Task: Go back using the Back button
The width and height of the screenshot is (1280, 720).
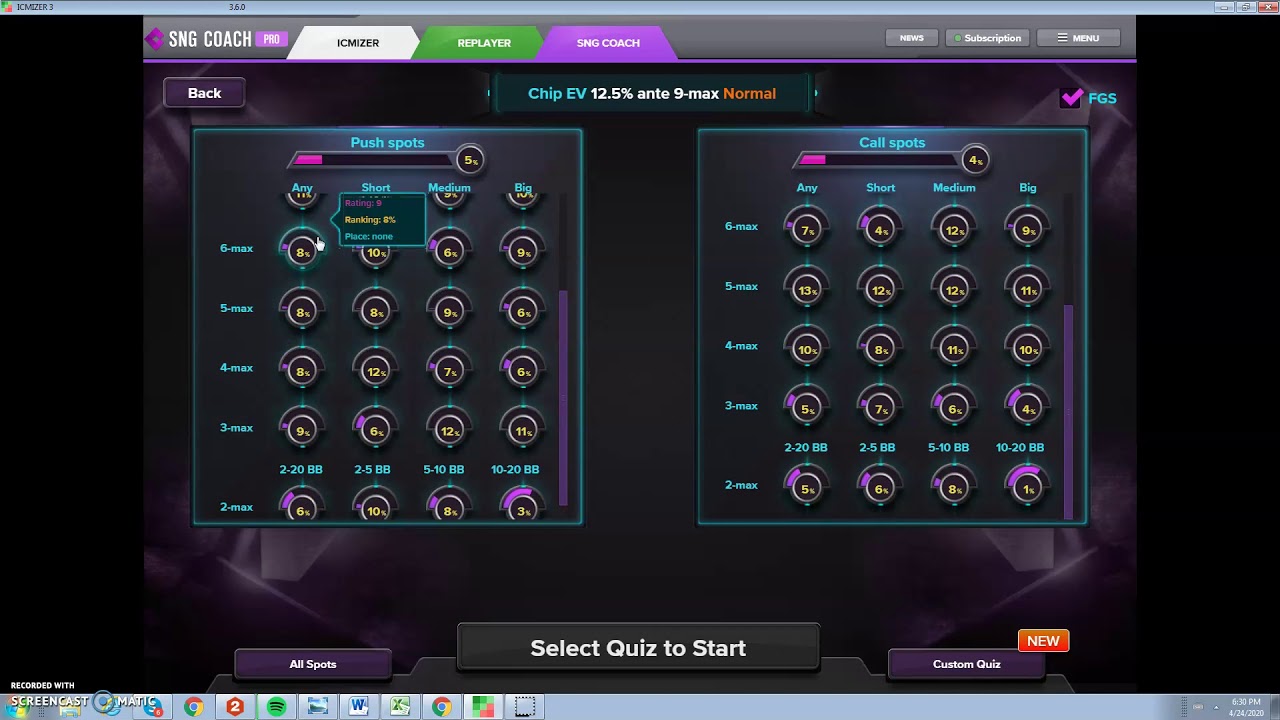Action: pos(204,93)
